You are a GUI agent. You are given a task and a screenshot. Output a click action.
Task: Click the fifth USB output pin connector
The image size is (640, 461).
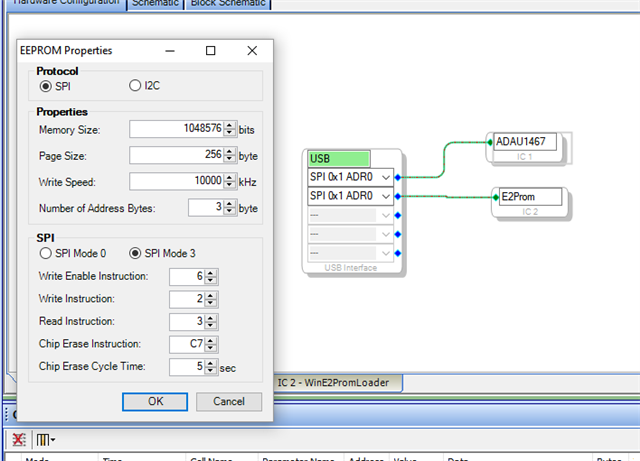pyautogui.click(x=398, y=253)
